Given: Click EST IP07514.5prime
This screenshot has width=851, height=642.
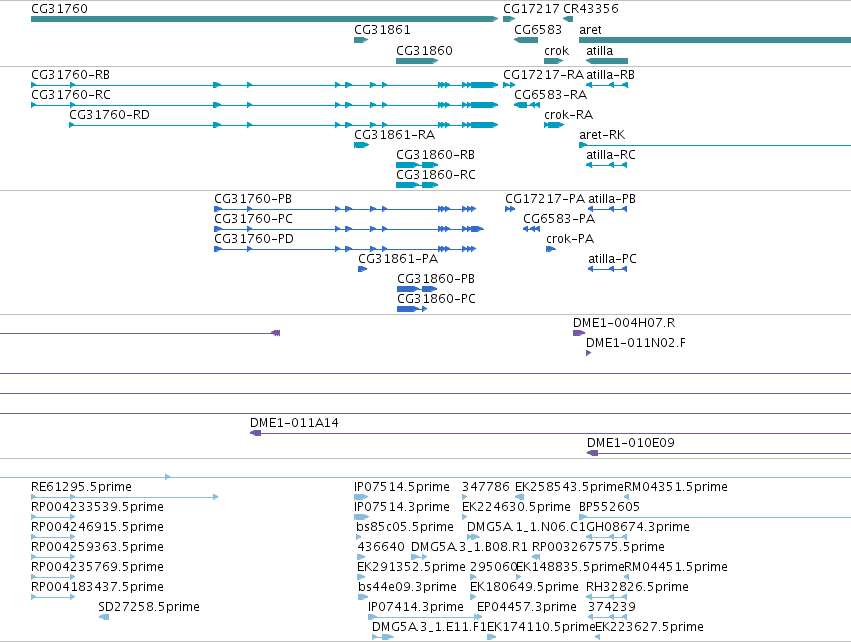Looking at the screenshot, I should (361, 497).
